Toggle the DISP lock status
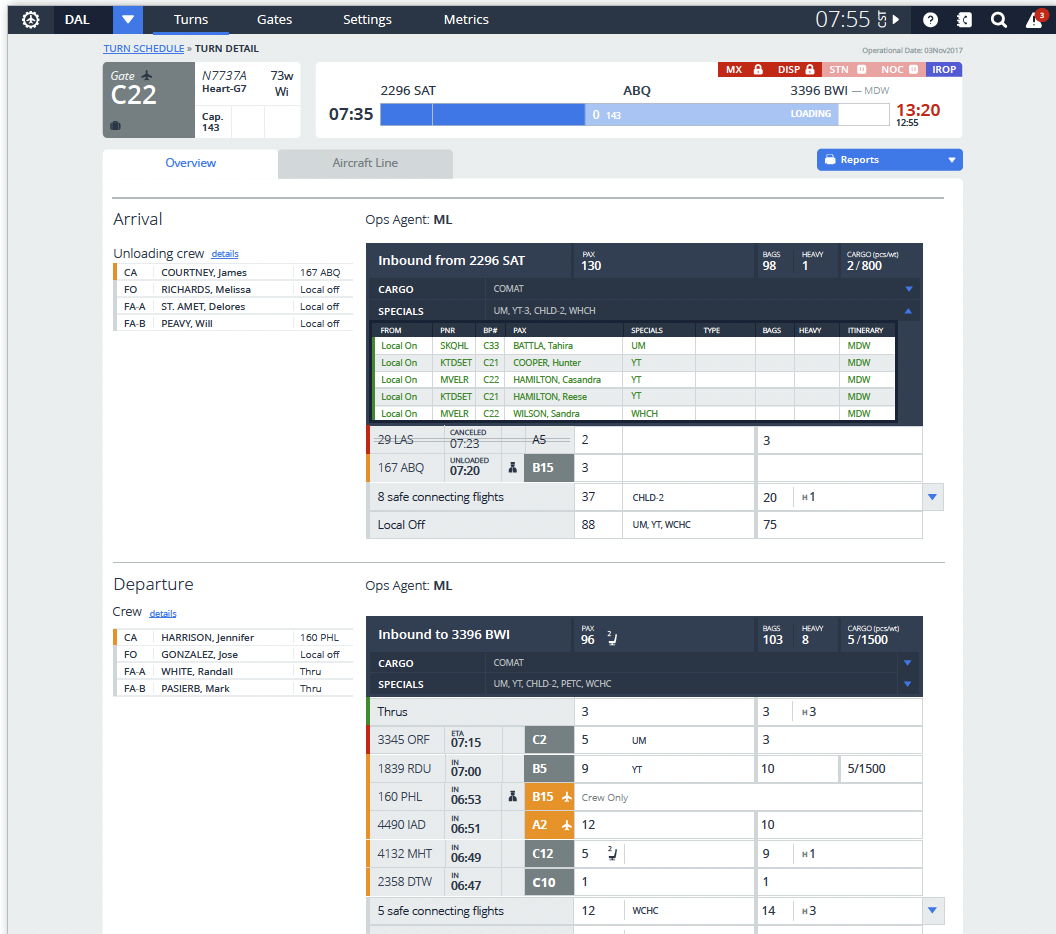 (x=795, y=70)
